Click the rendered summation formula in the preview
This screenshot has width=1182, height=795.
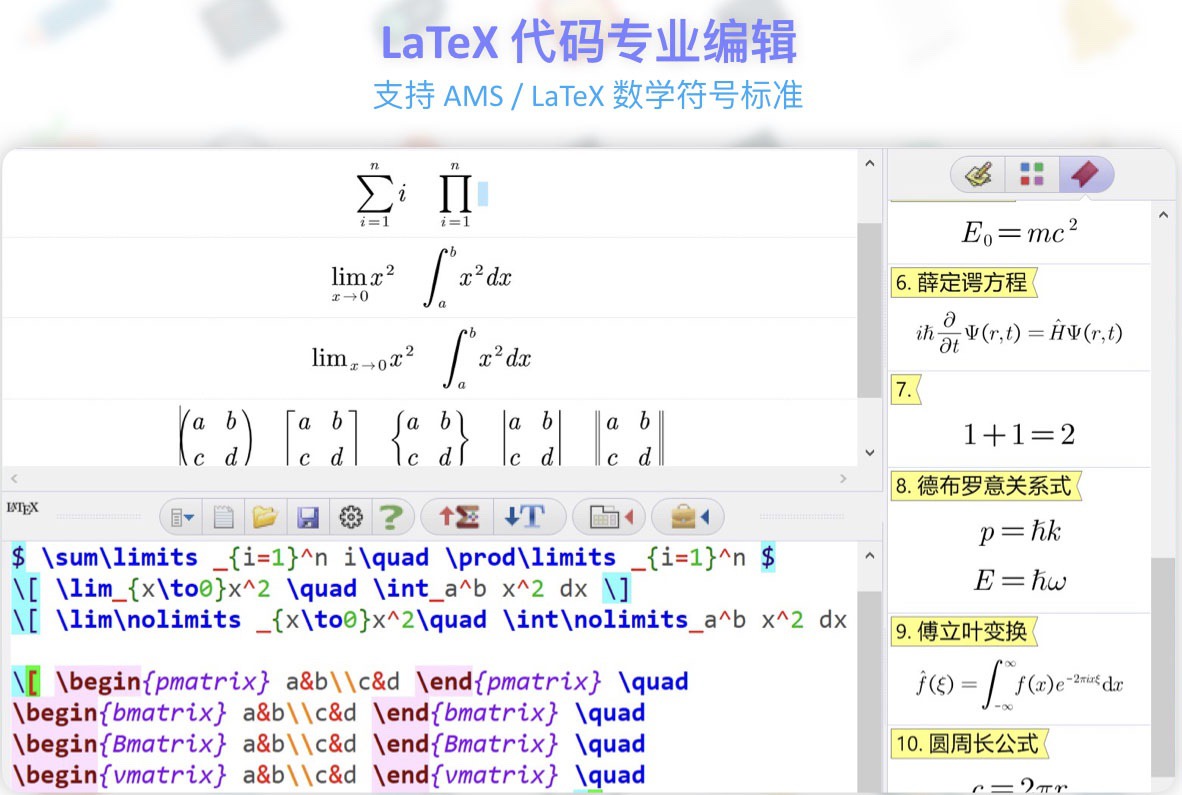pyautogui.click(x=381, y=194)
